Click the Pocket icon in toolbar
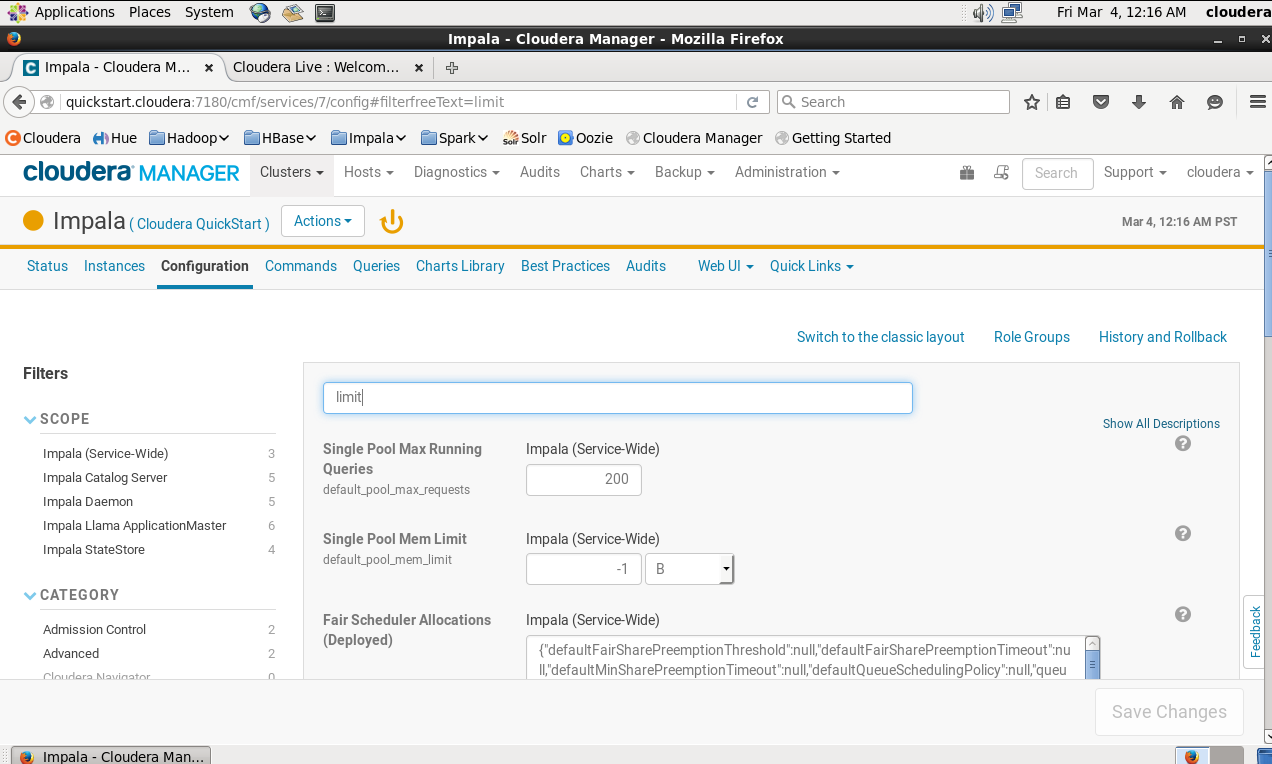This screenshot has width=1272, height=764. (x=1101, y=102)
